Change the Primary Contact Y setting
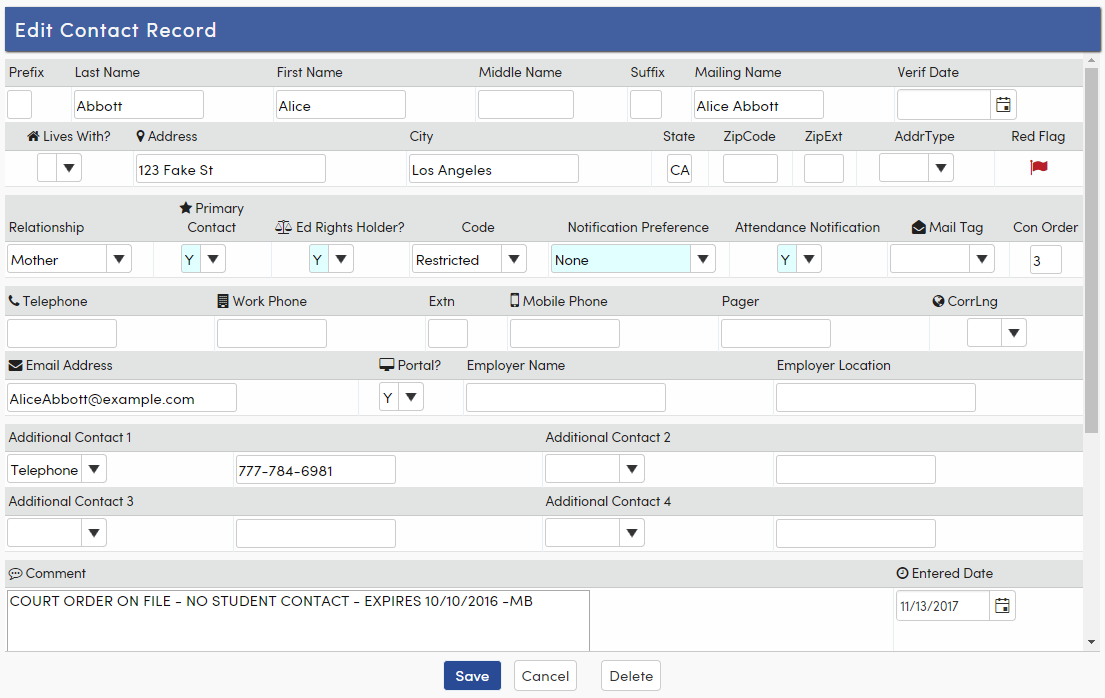 (x=212, y=258)
